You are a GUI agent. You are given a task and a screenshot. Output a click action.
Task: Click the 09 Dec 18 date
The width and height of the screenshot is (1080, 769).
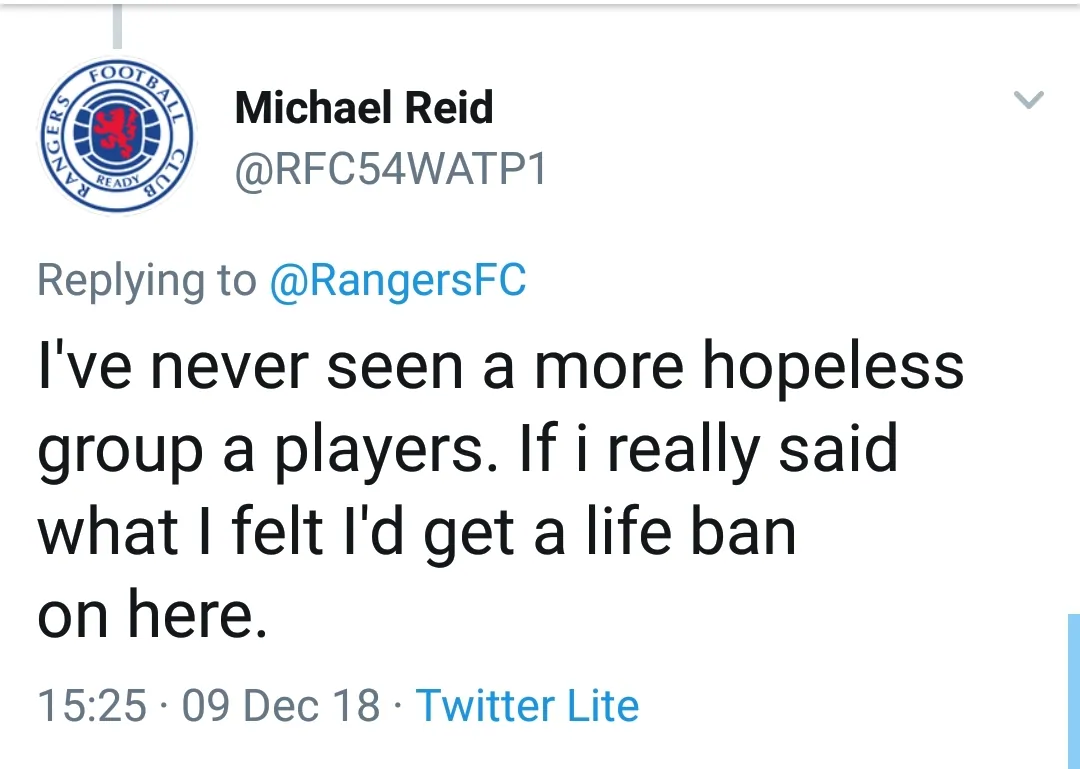[282, 705]
